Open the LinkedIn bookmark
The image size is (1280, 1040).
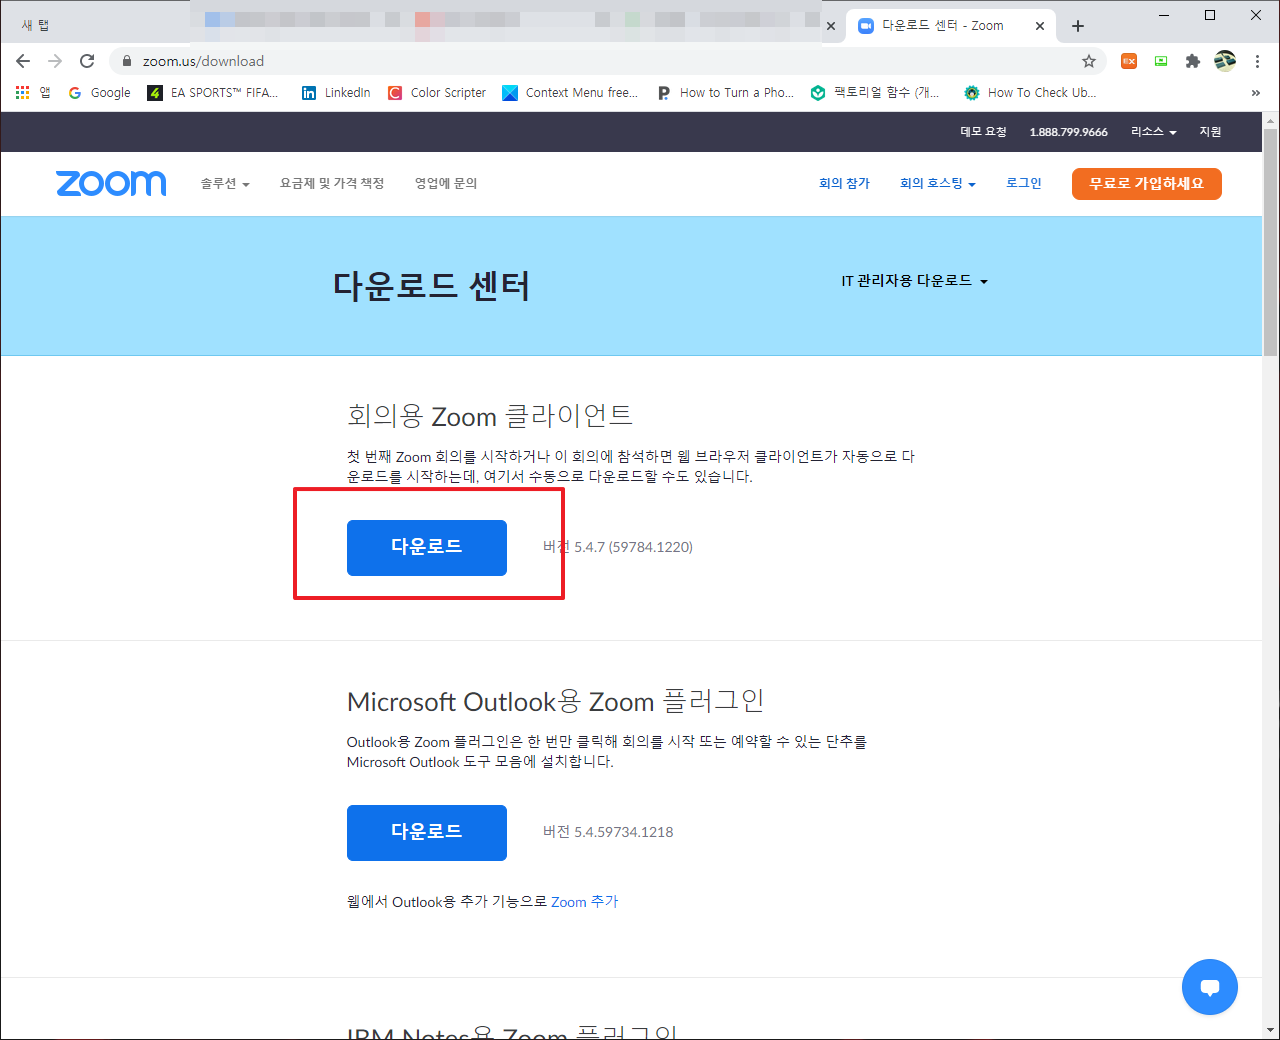coord(336,92)
